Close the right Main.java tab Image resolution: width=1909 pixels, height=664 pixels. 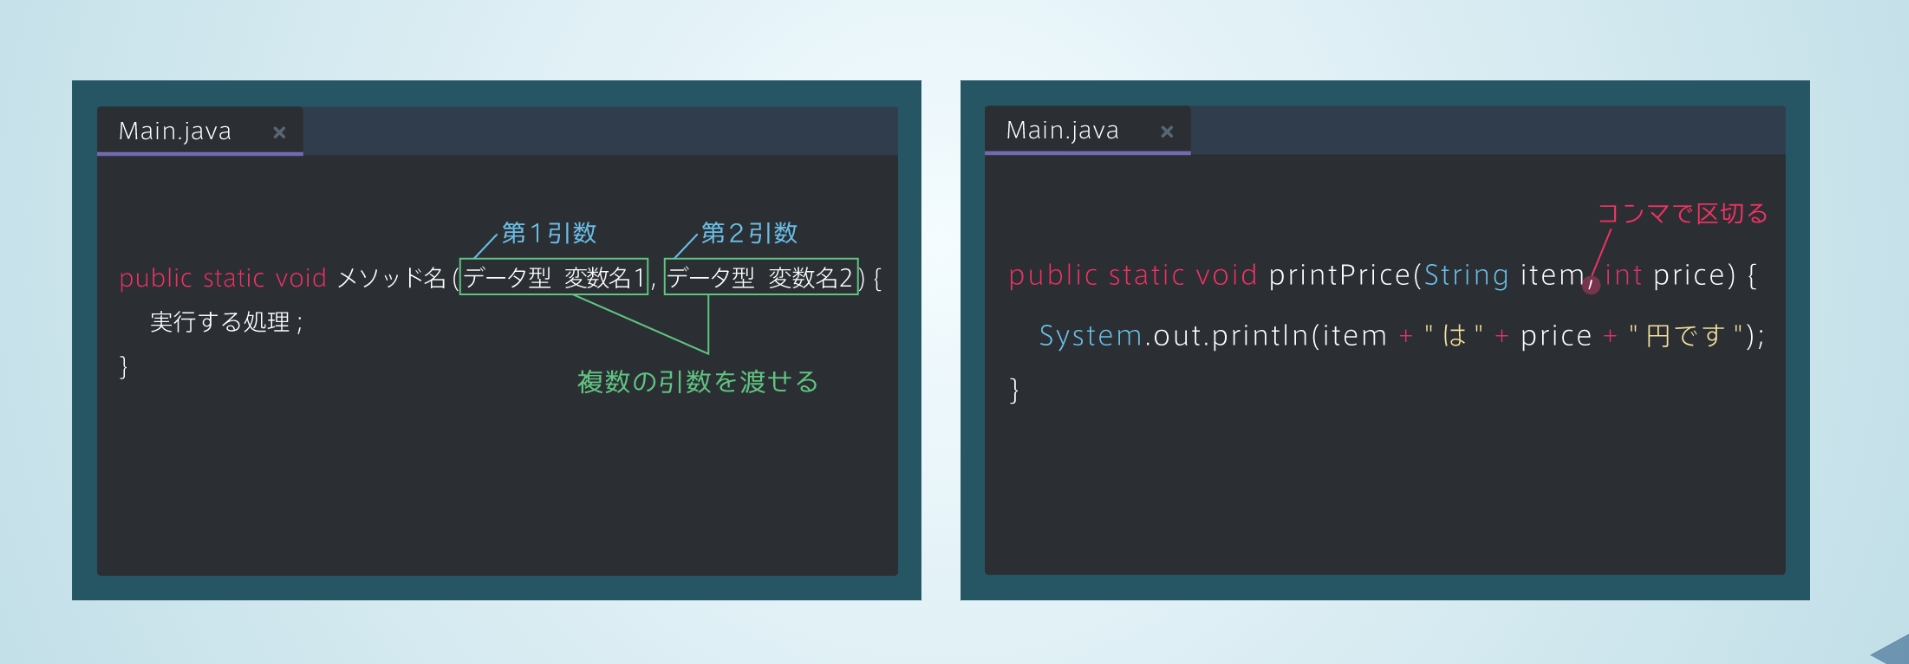[x=1167, y=131]
